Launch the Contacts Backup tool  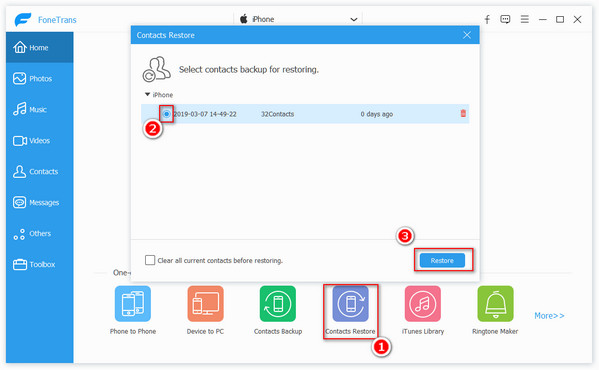point(278,310)
